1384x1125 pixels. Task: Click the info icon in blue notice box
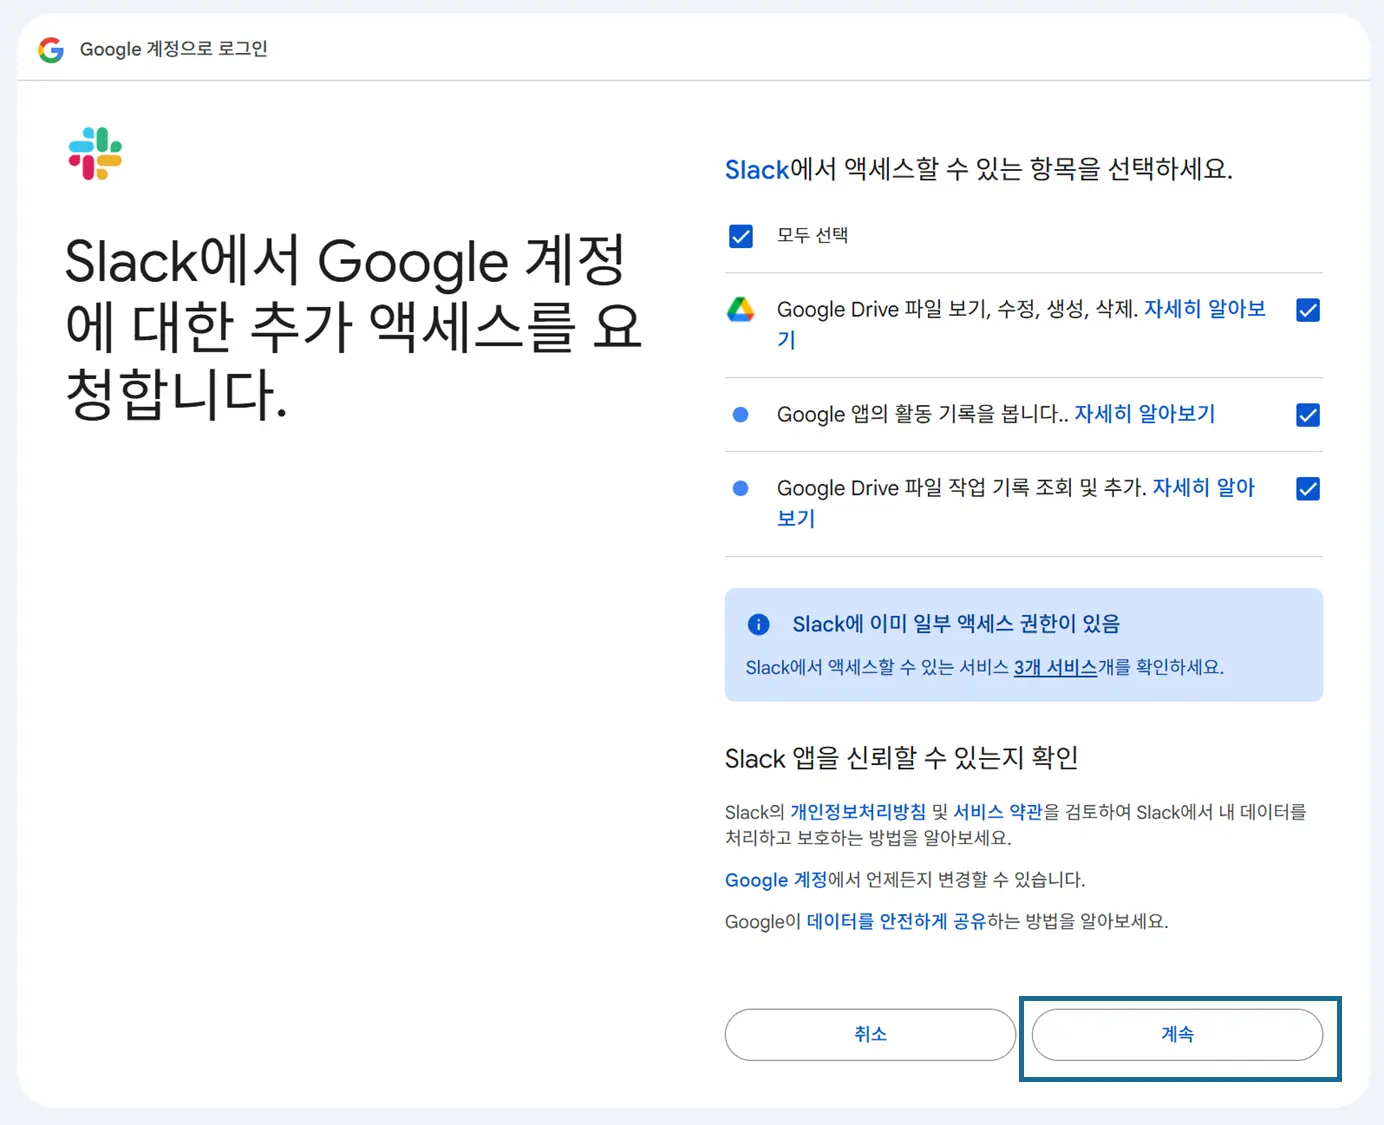[x=759, y=625]
